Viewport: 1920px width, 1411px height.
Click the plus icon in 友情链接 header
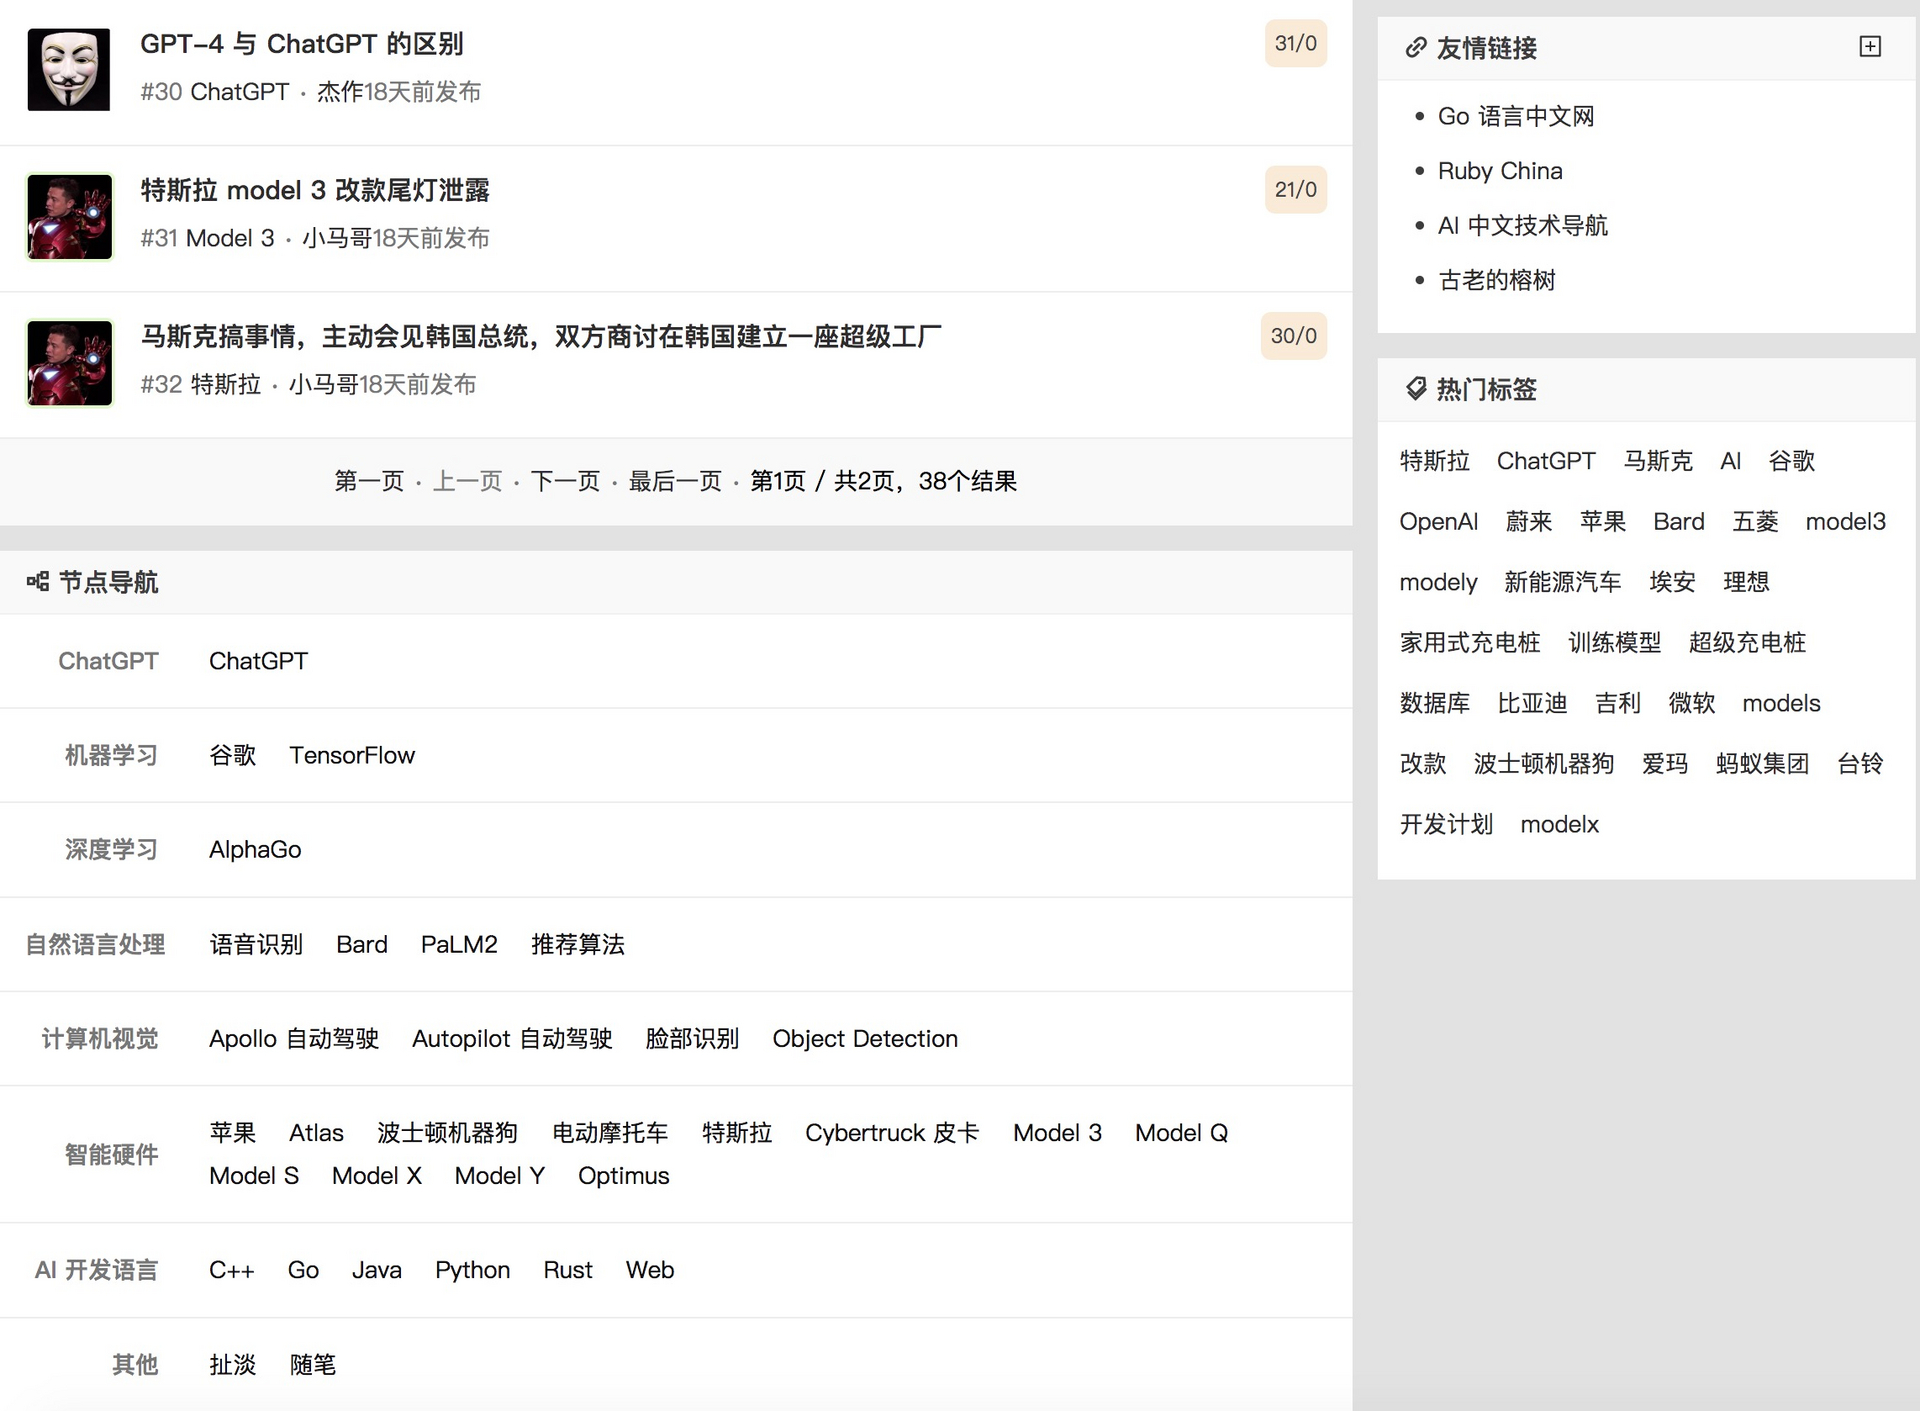(x=1870, y=47)
